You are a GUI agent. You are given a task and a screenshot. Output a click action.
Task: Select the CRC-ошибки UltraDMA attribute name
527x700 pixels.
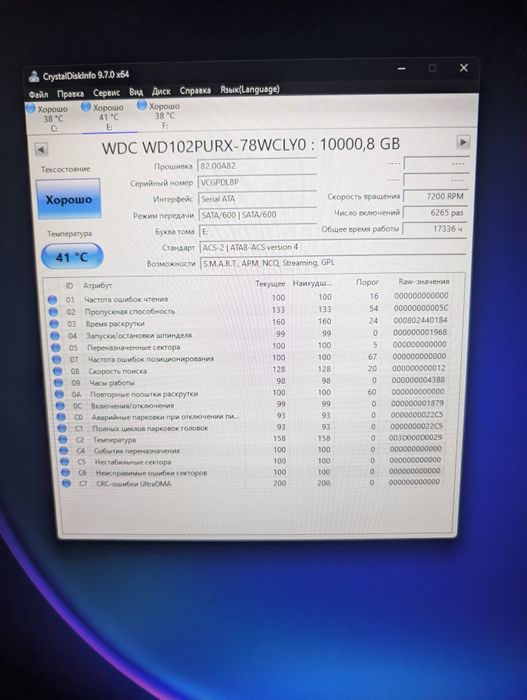click(x=134, y=483)
